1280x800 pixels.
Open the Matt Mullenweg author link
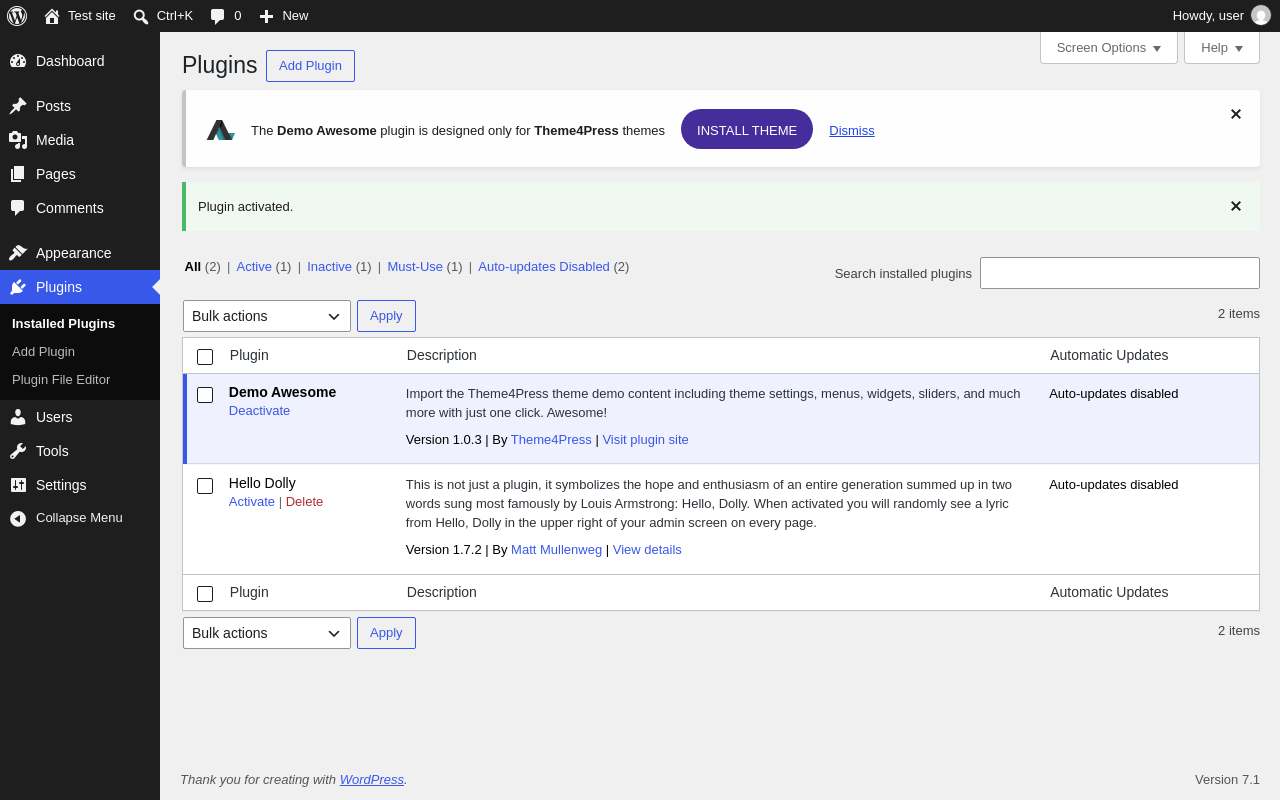pos(556,550)
